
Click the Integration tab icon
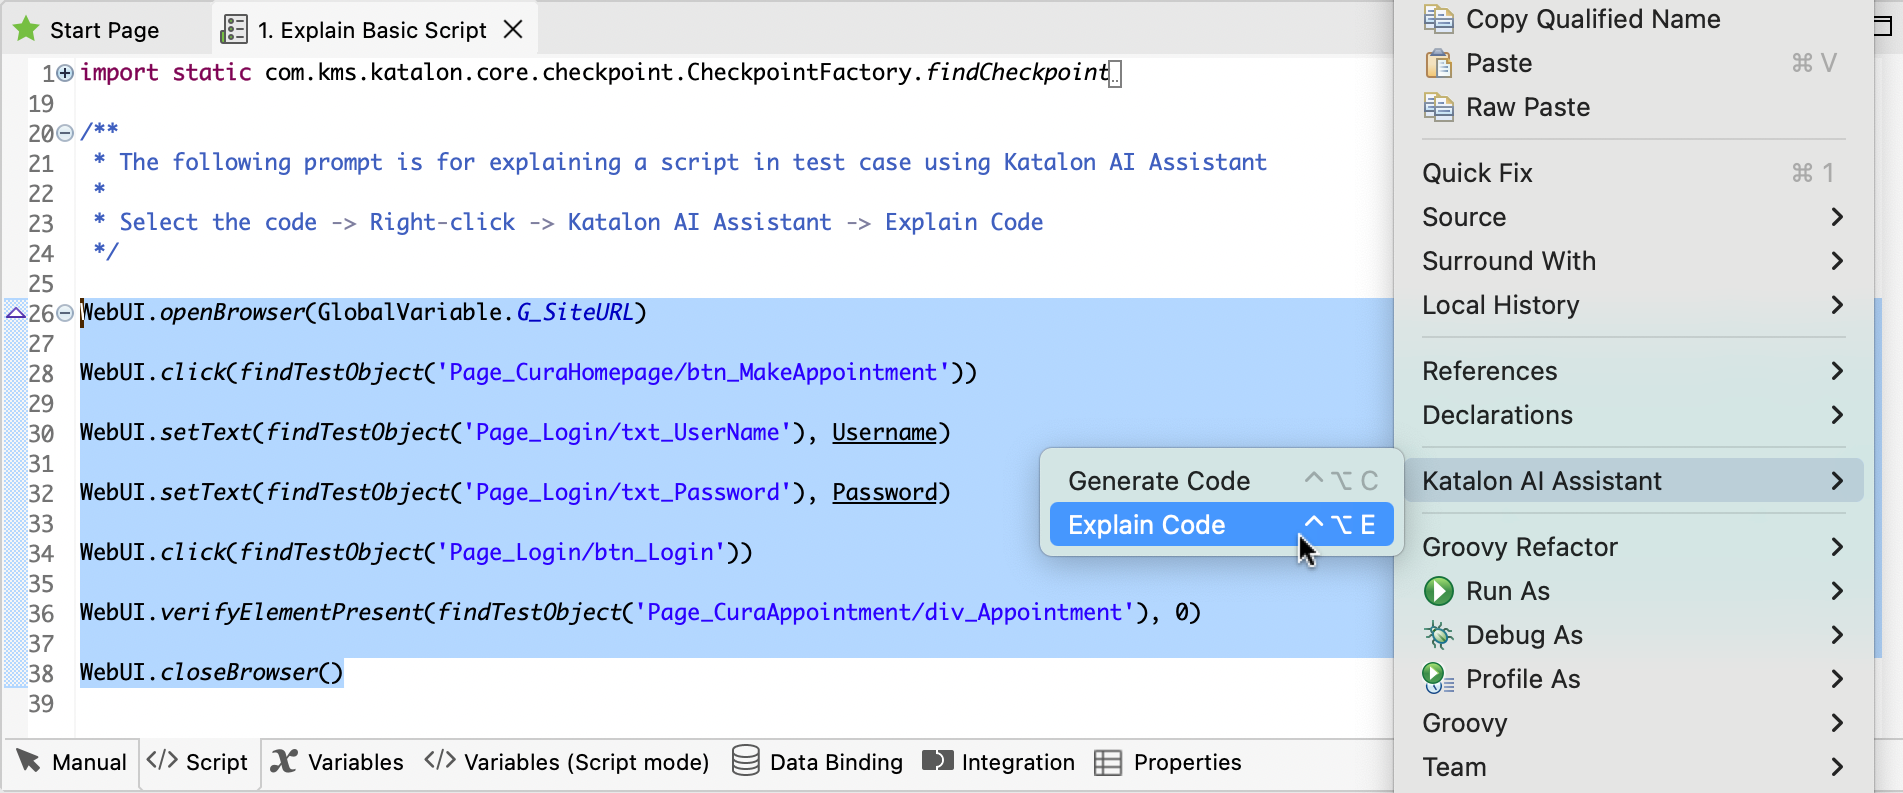coord(938,761)
